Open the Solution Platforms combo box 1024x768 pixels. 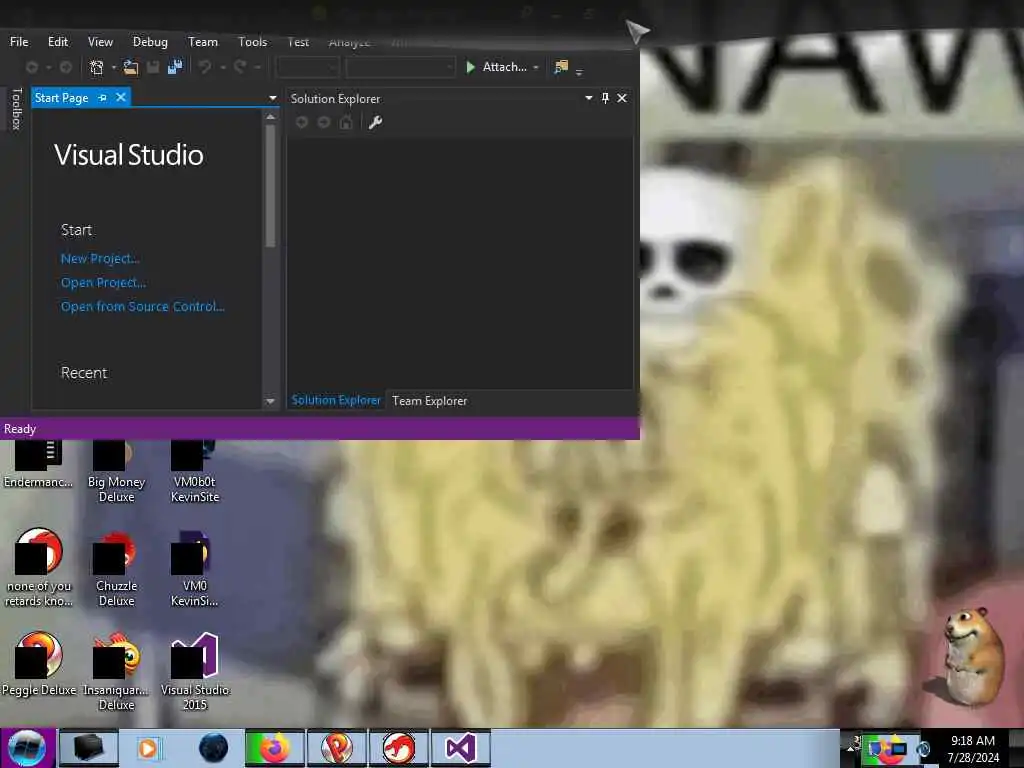(x=400, y=67)
